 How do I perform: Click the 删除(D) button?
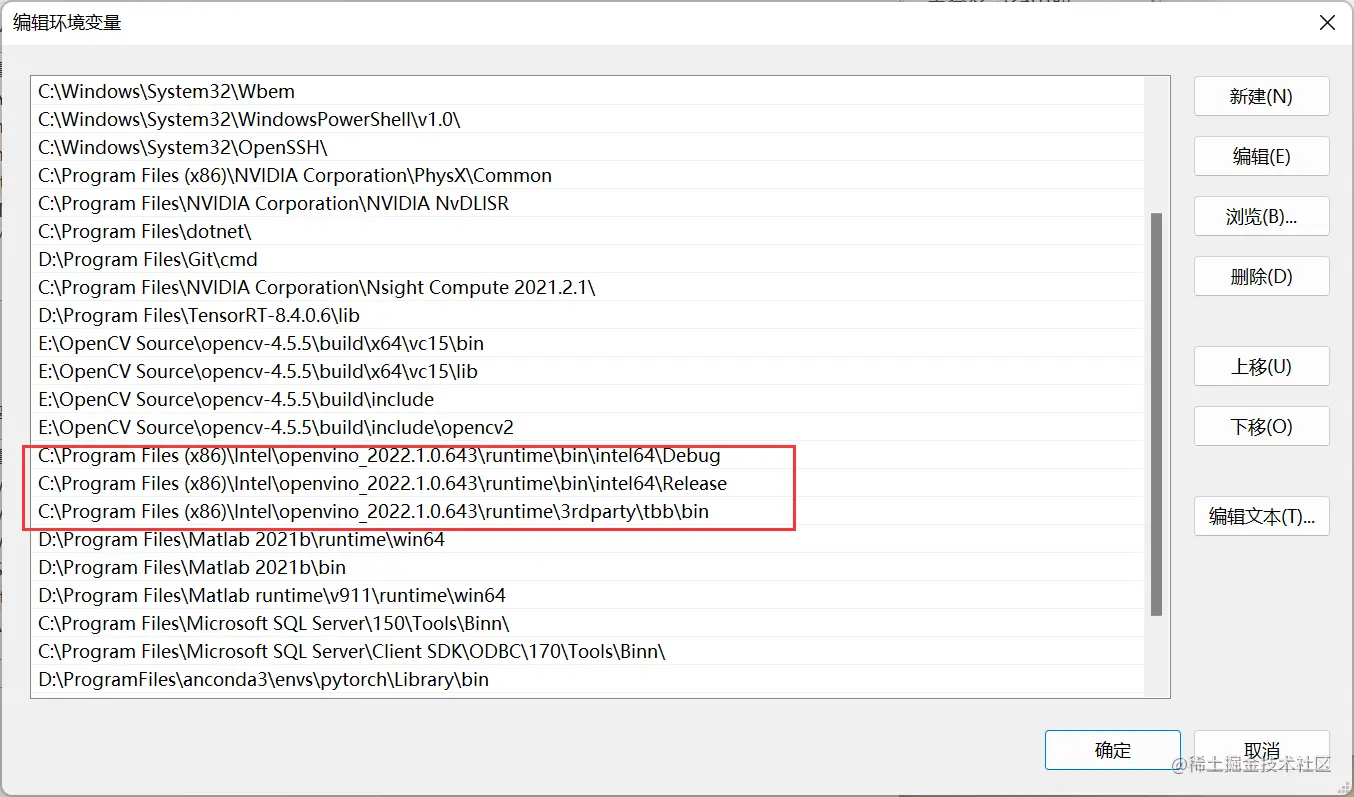1261,276
